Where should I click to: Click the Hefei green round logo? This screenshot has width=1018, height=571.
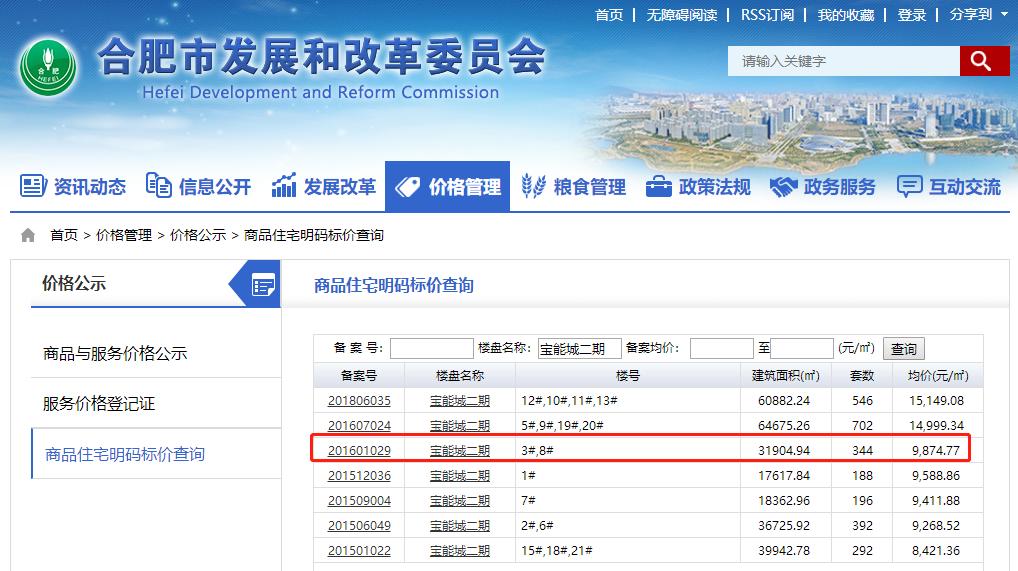pos(48,68)
